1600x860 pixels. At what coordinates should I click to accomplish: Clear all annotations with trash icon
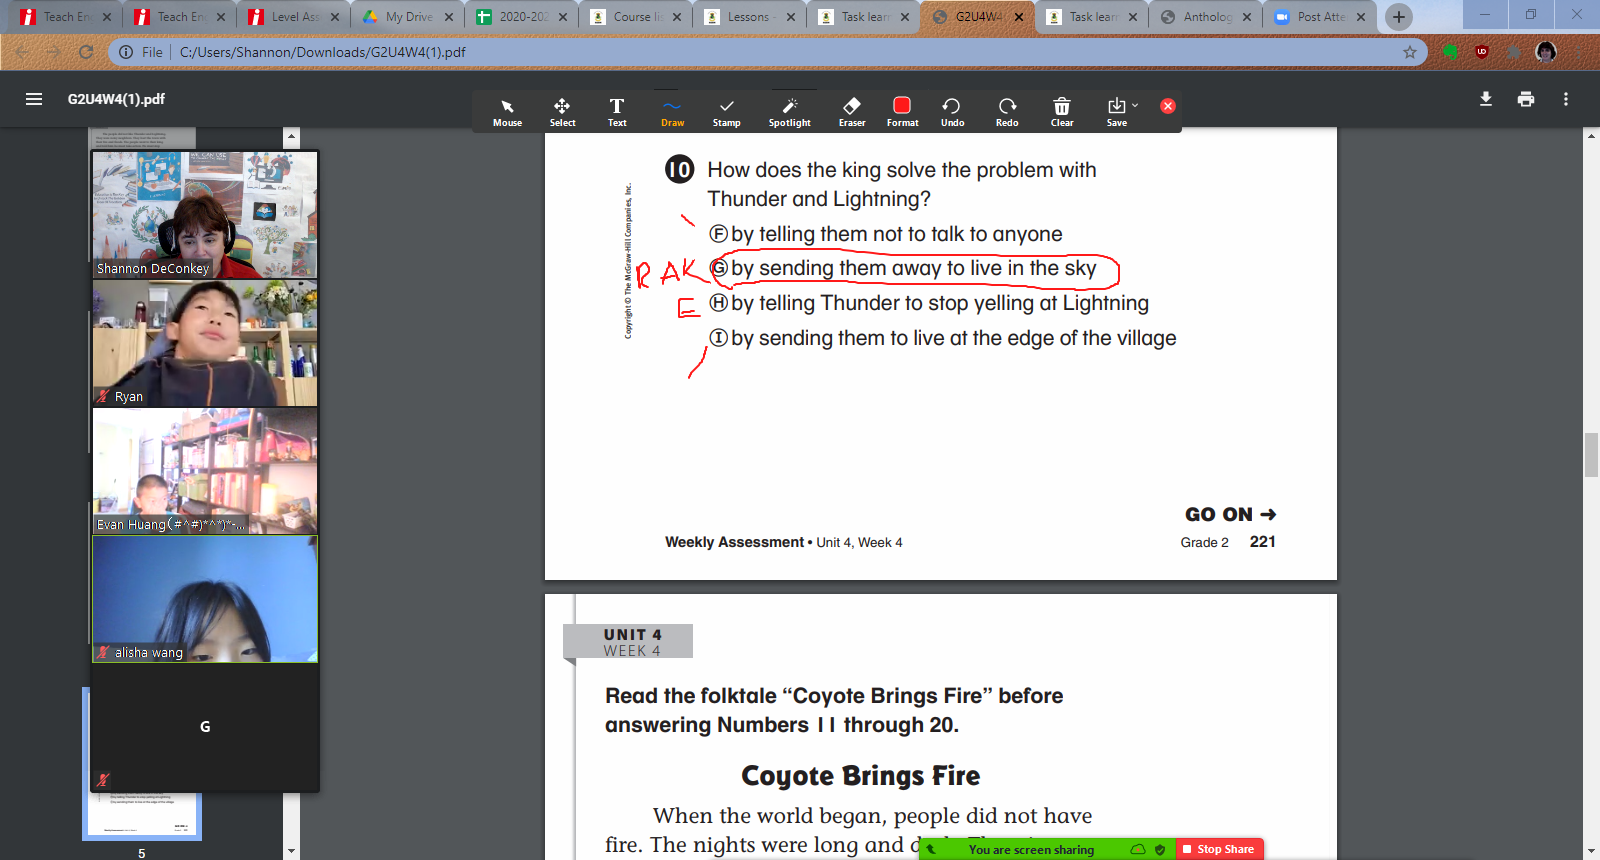[1062, 112]
